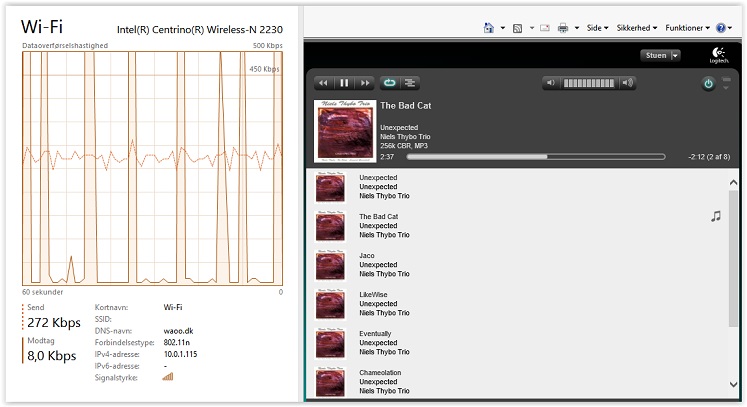Screen dimensions: 747x407
Task: Click The Bad Cat album cover
Action: click(x=345, y=131)
